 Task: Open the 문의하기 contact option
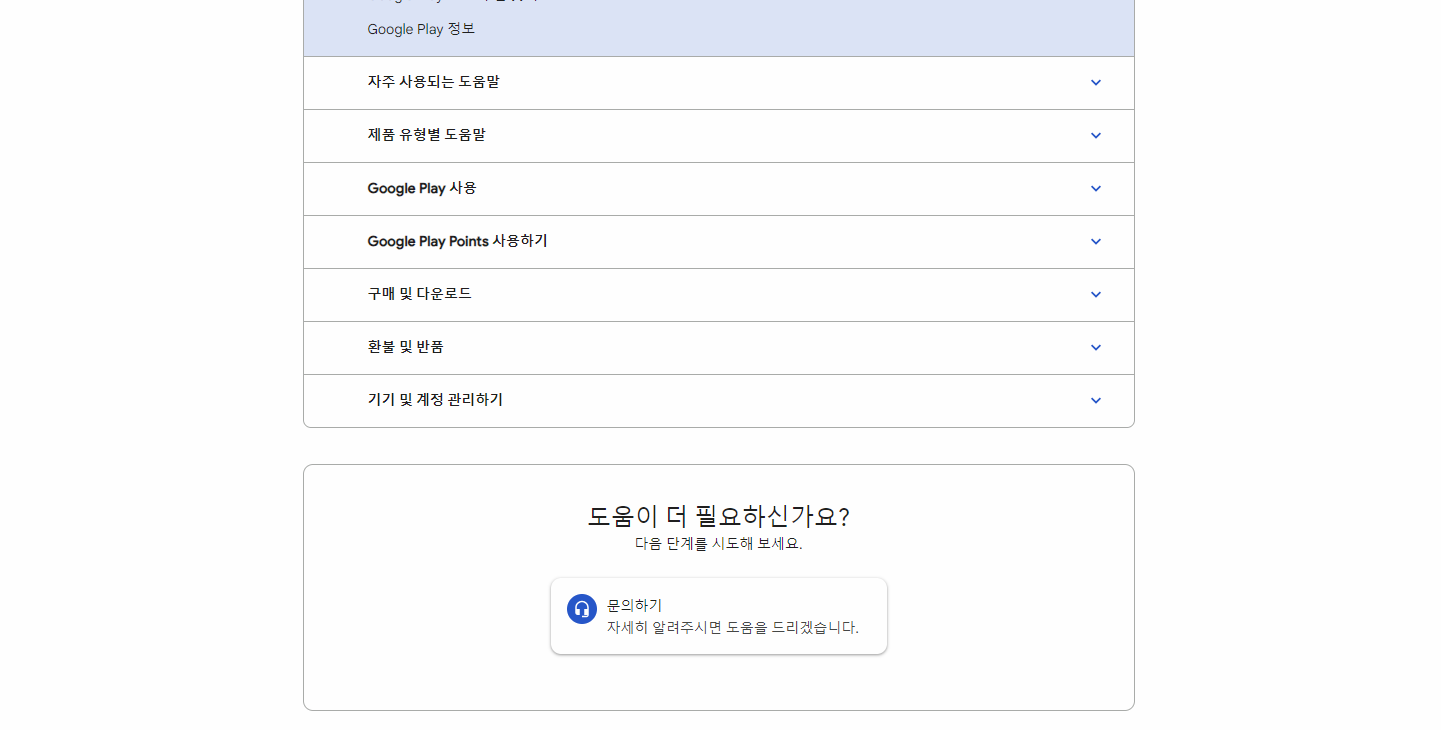(718, 615)
